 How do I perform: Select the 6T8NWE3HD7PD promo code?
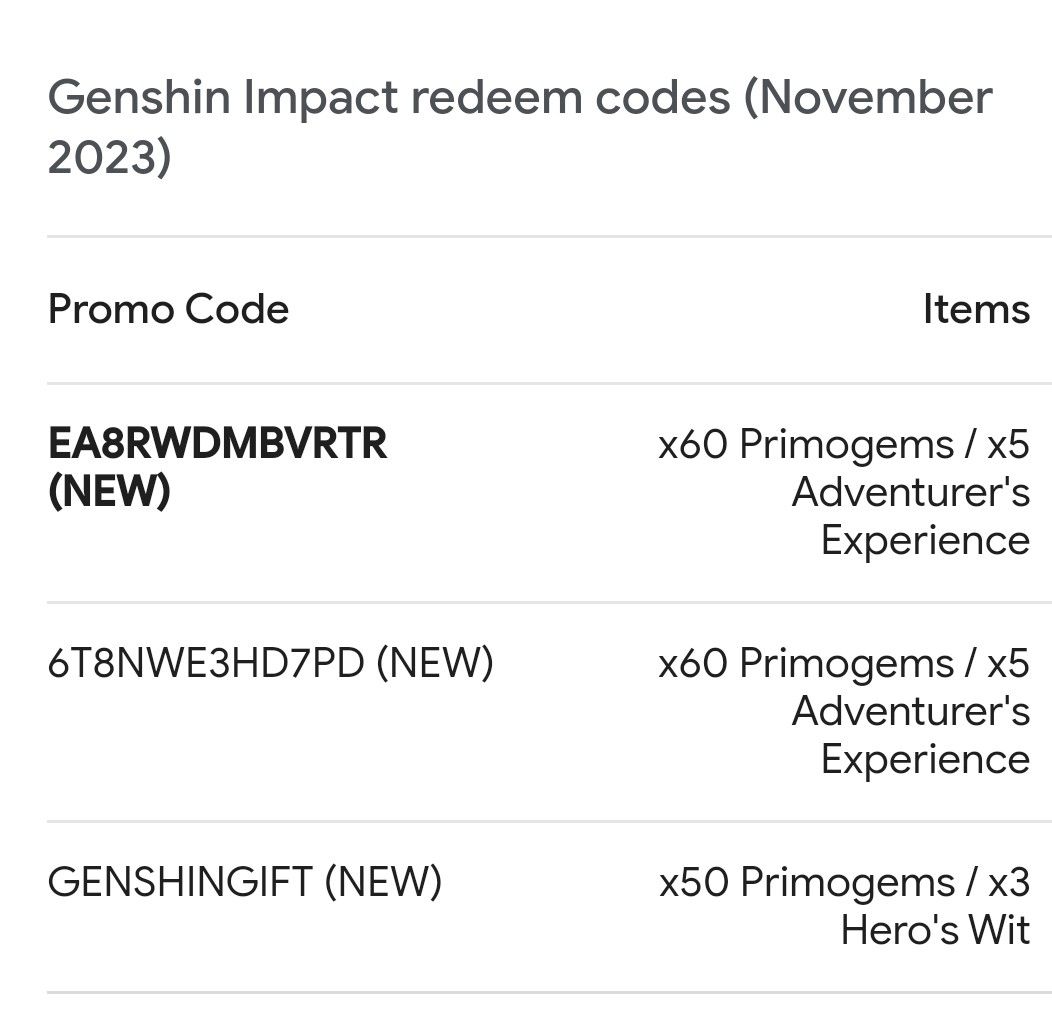tap(205, 663)
